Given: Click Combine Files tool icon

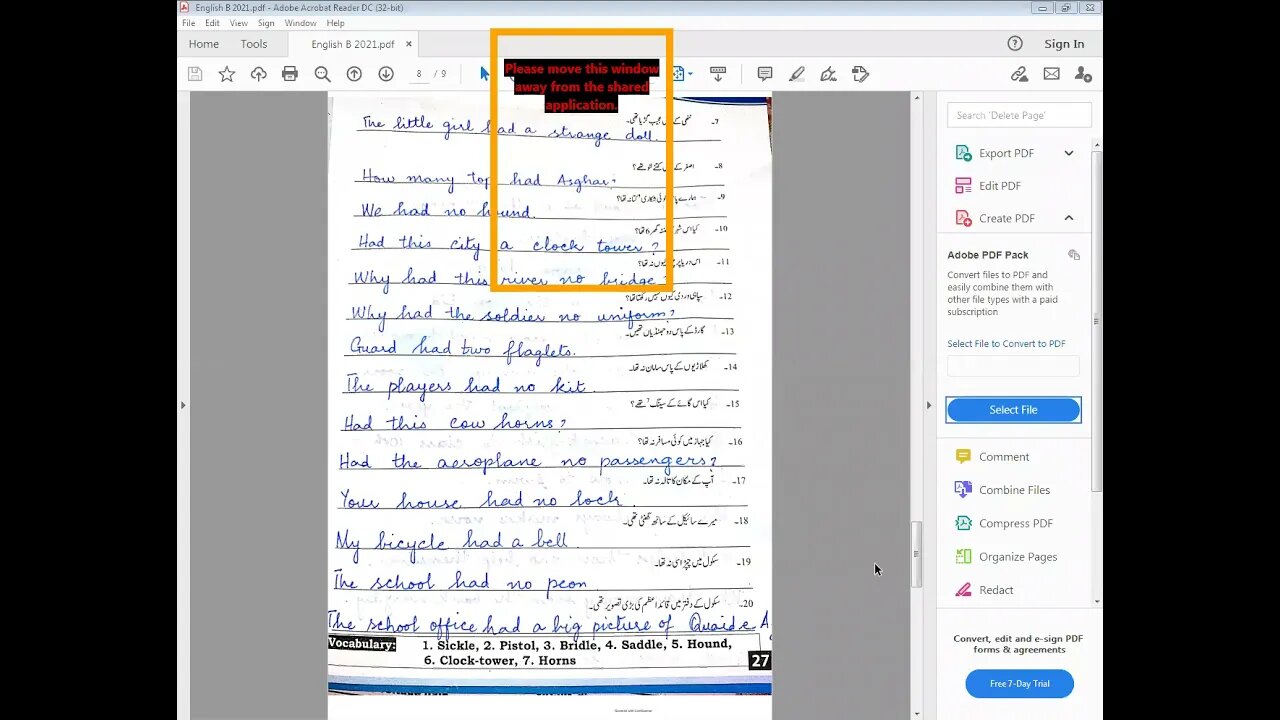Looking at the screenshot, I should tap(963, 489).
